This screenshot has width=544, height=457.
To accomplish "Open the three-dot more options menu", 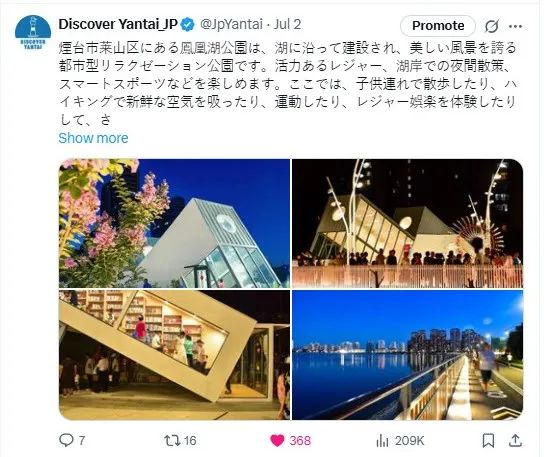I will (x=516, y=26).
